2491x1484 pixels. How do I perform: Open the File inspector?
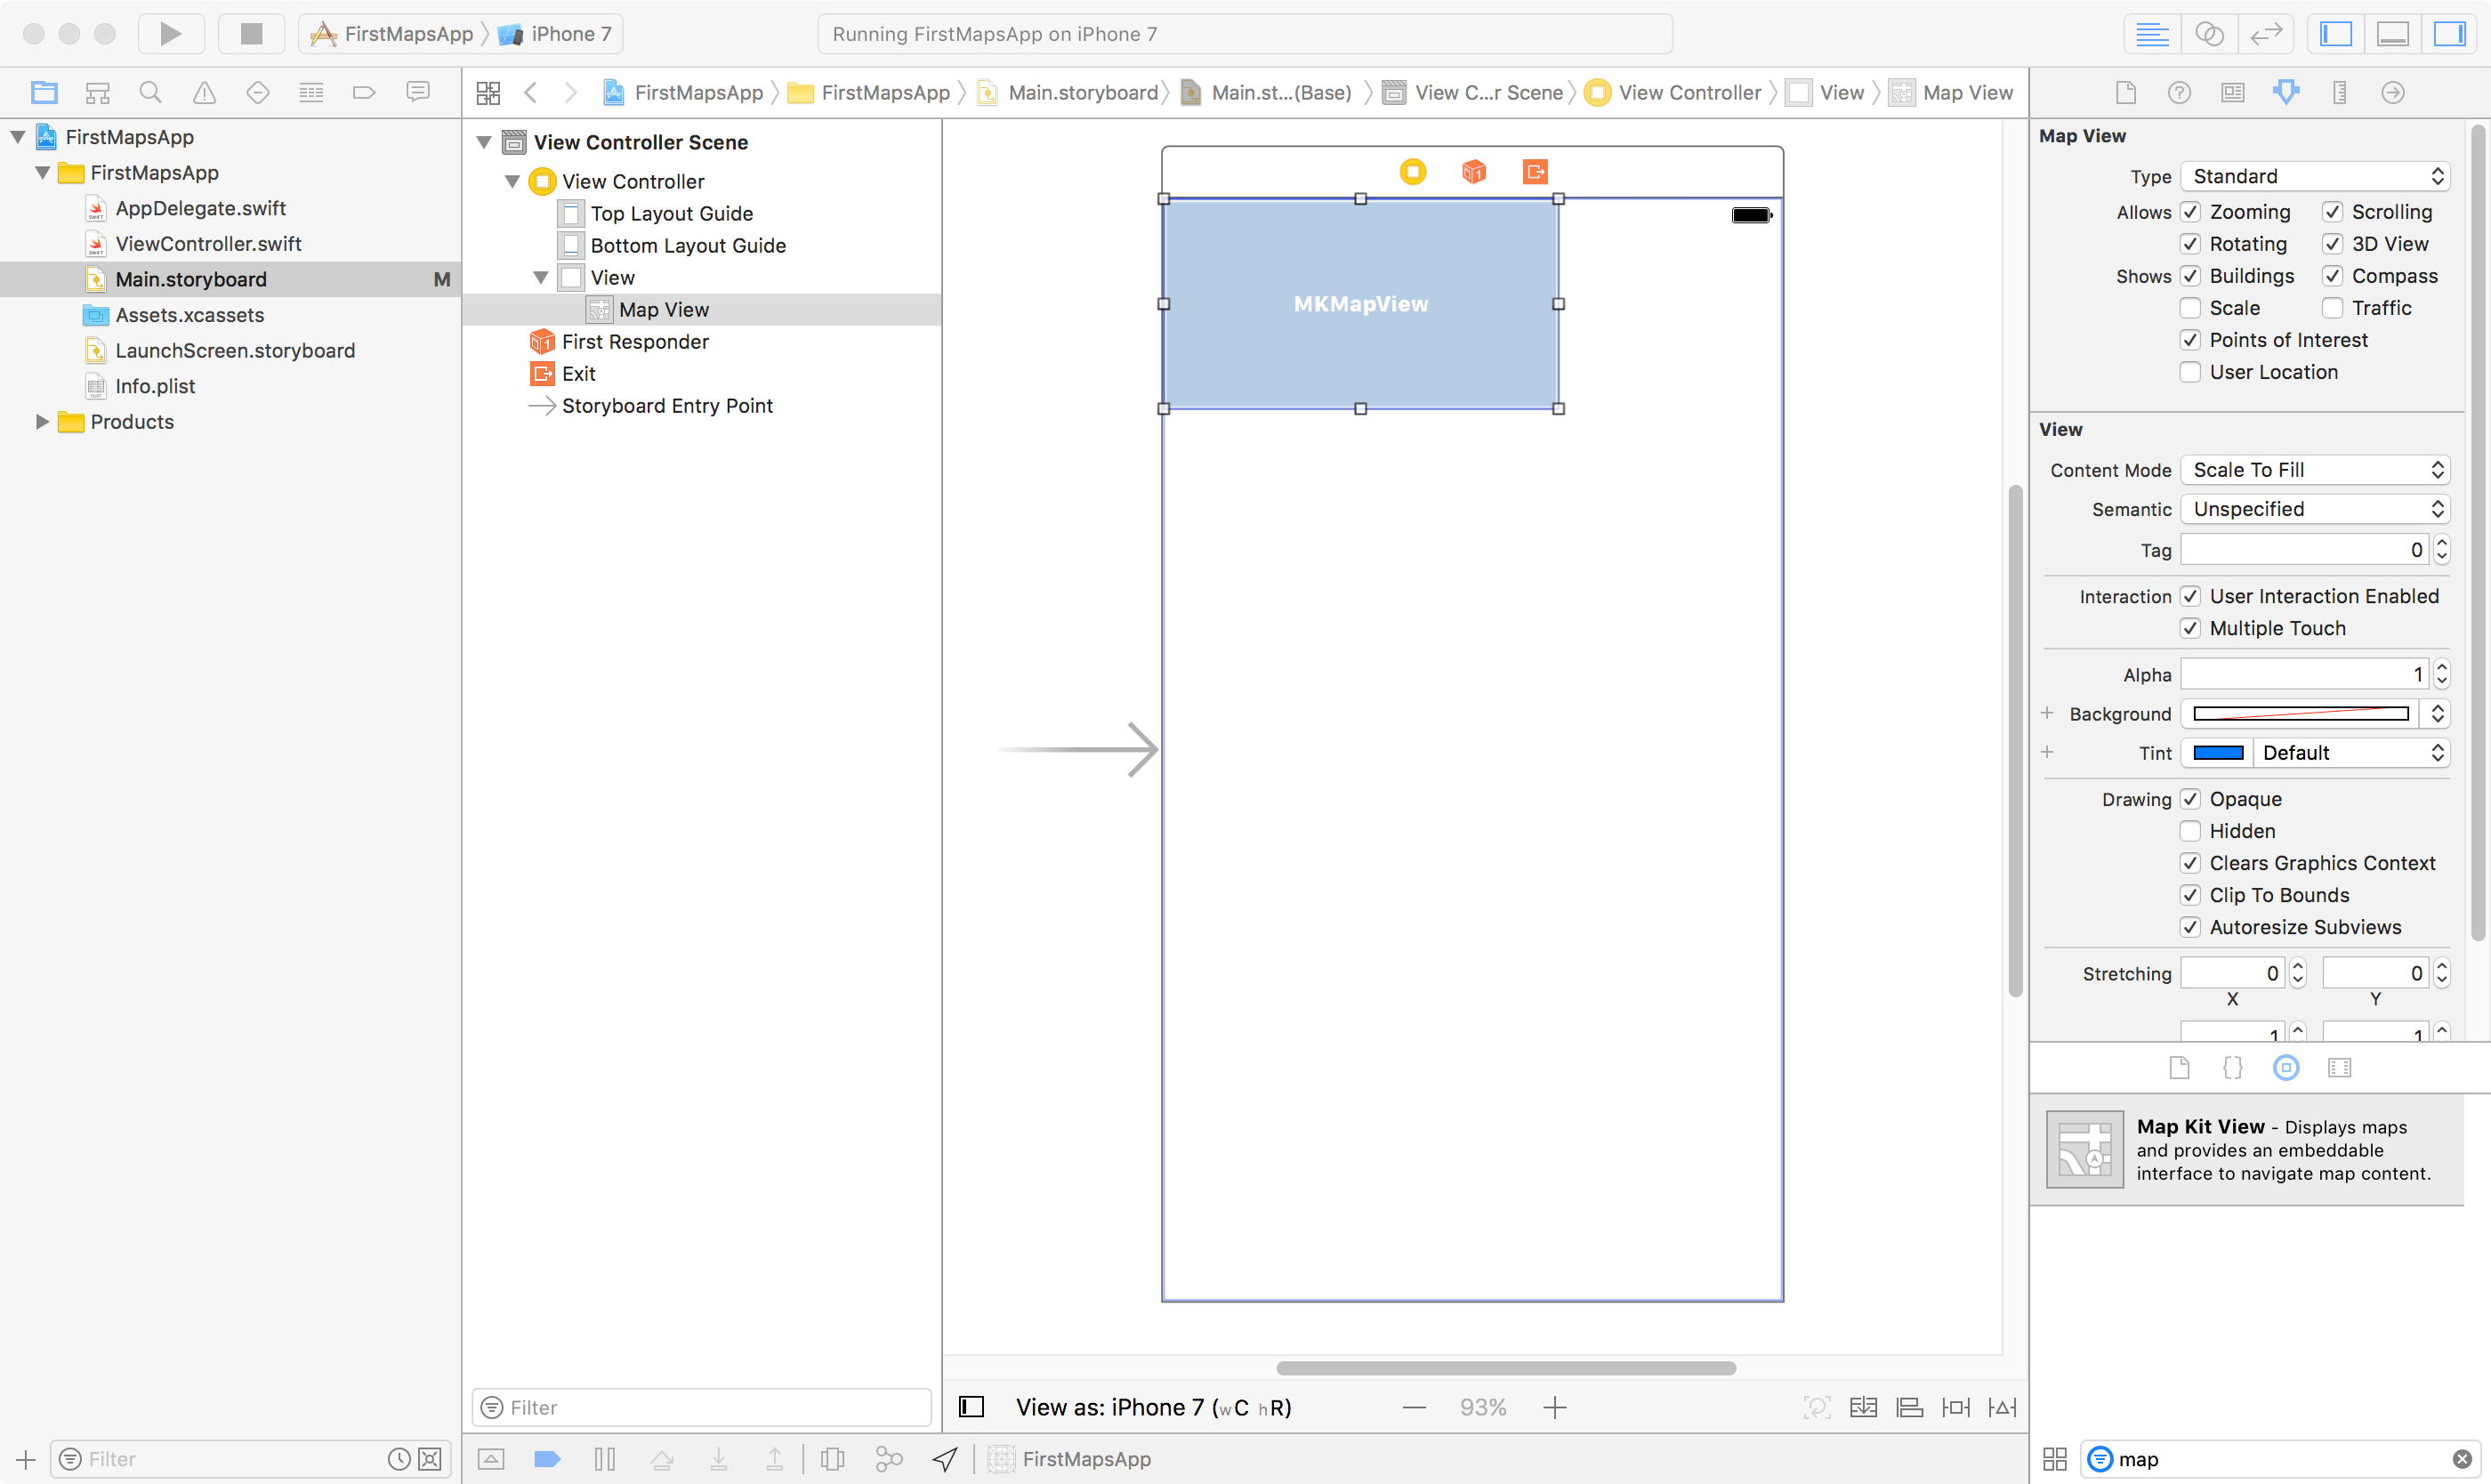tap(2126, 92)
